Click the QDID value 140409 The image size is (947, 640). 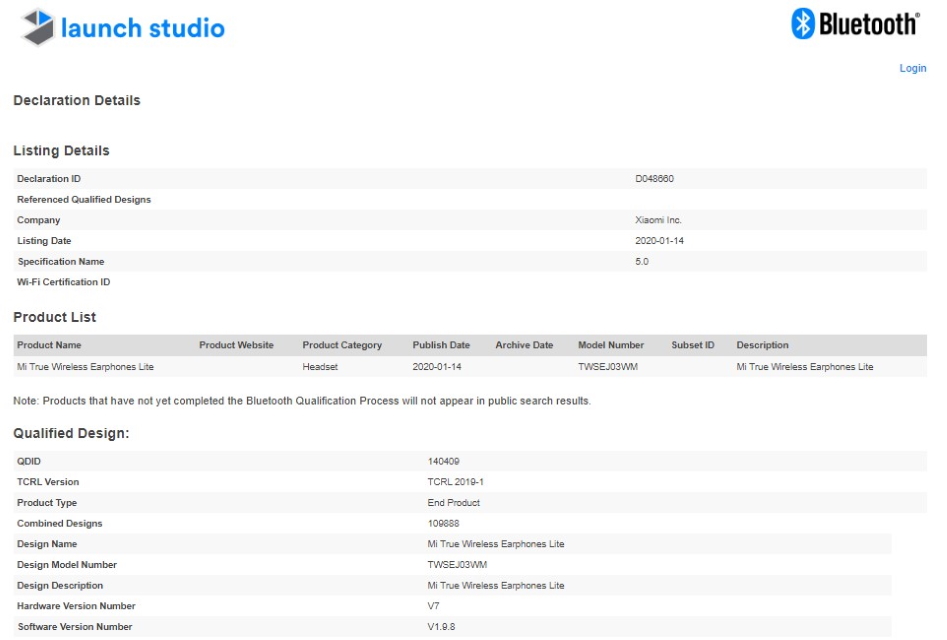[443, 461]
